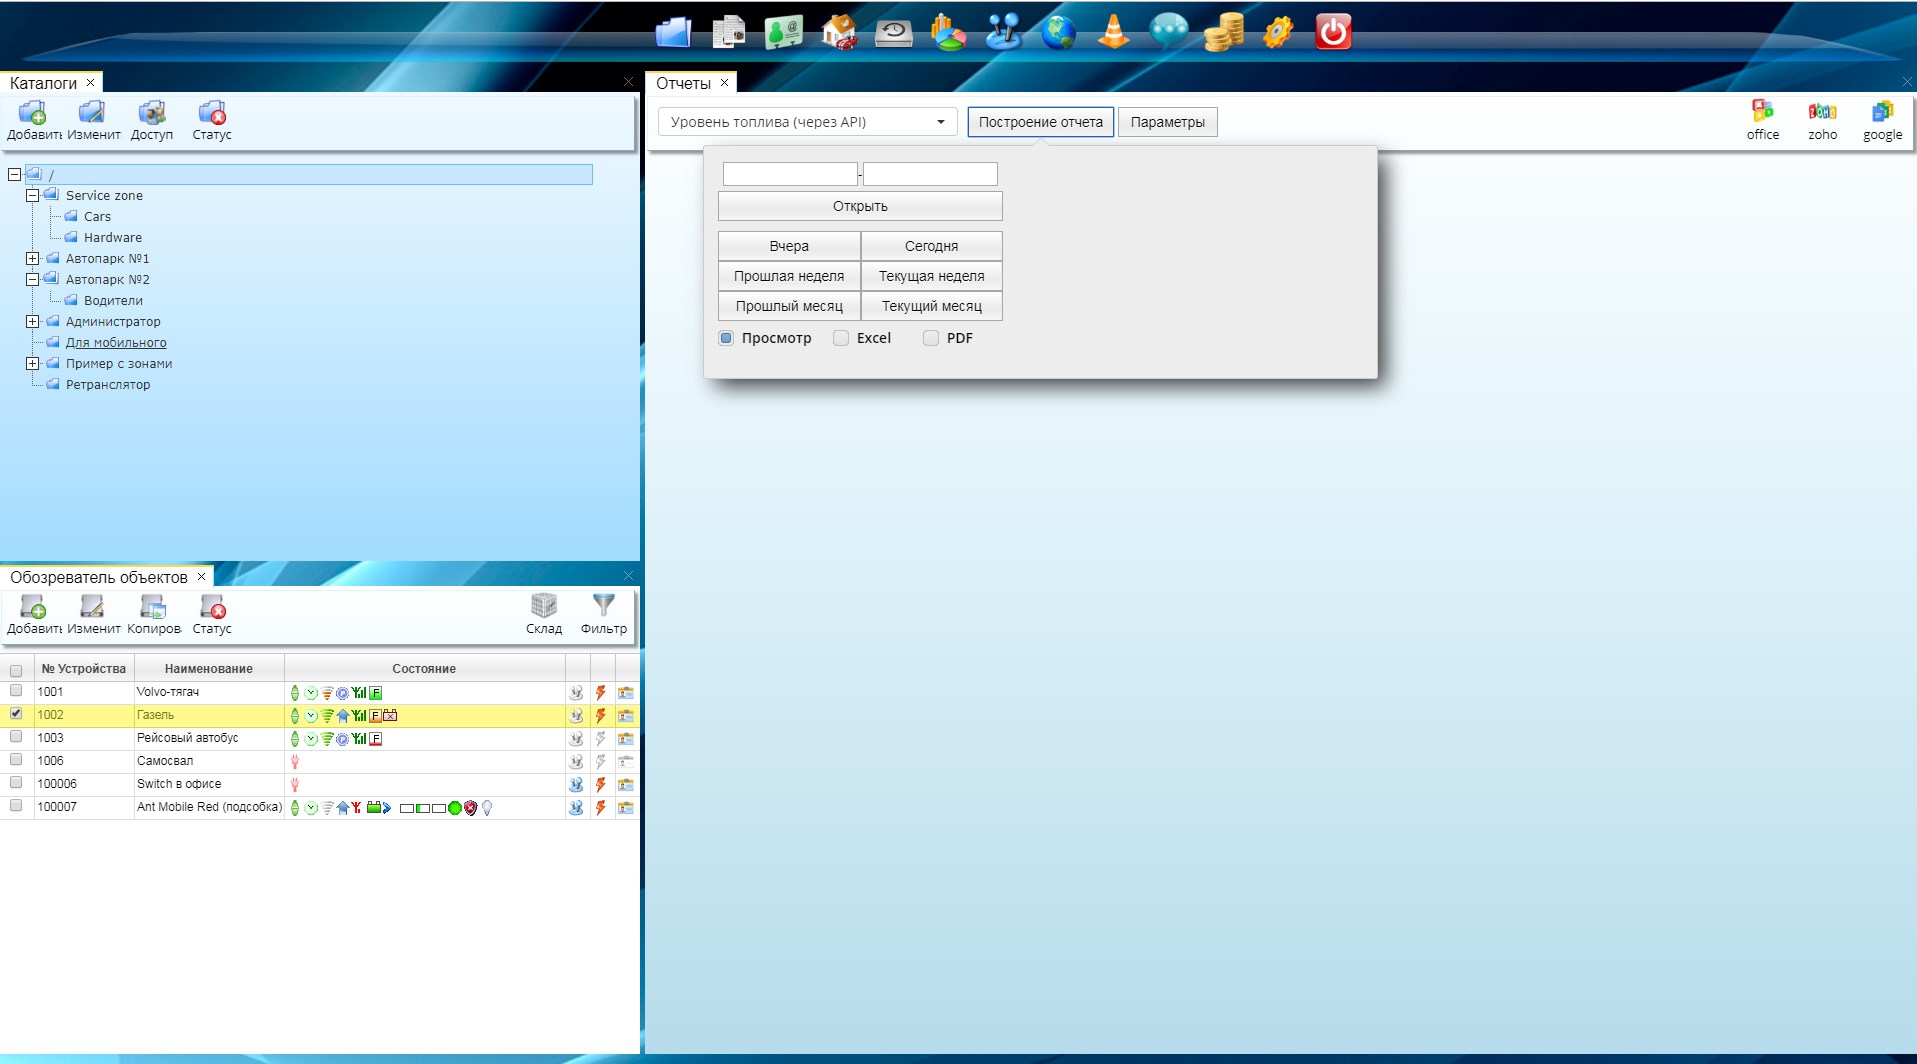Switch to the Отчеты tab
Viewport: 1917px width, 1064px height.
(x=683, y=83)
